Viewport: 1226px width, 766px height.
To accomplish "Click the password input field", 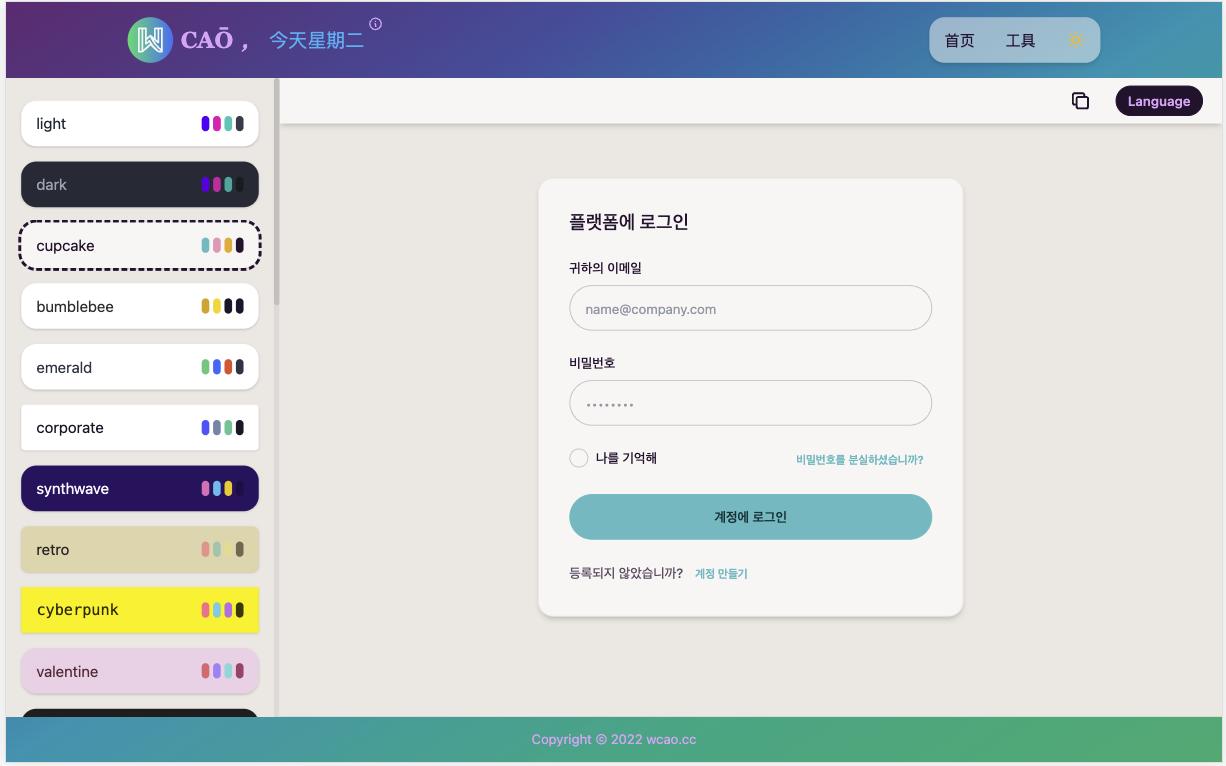I will (750, 402).
